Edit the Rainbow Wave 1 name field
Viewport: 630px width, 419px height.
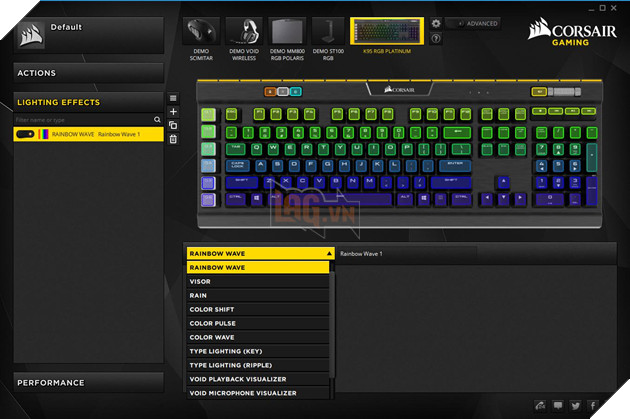[x=407, y=253]
